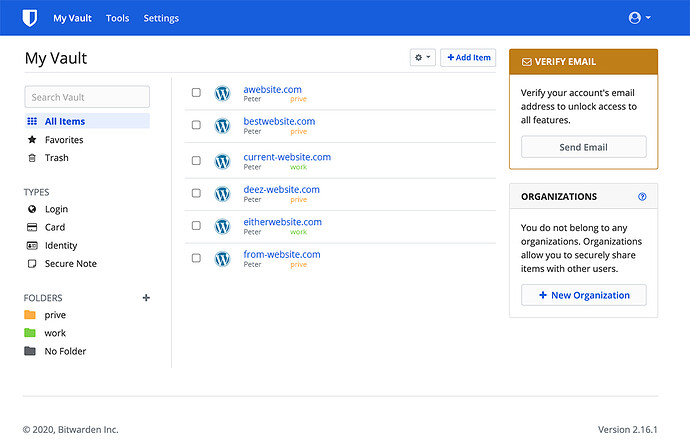Image resolution: width=690 pixels, height=445 pixels.
Task: Filter by Login type
Action: (56, 209)
